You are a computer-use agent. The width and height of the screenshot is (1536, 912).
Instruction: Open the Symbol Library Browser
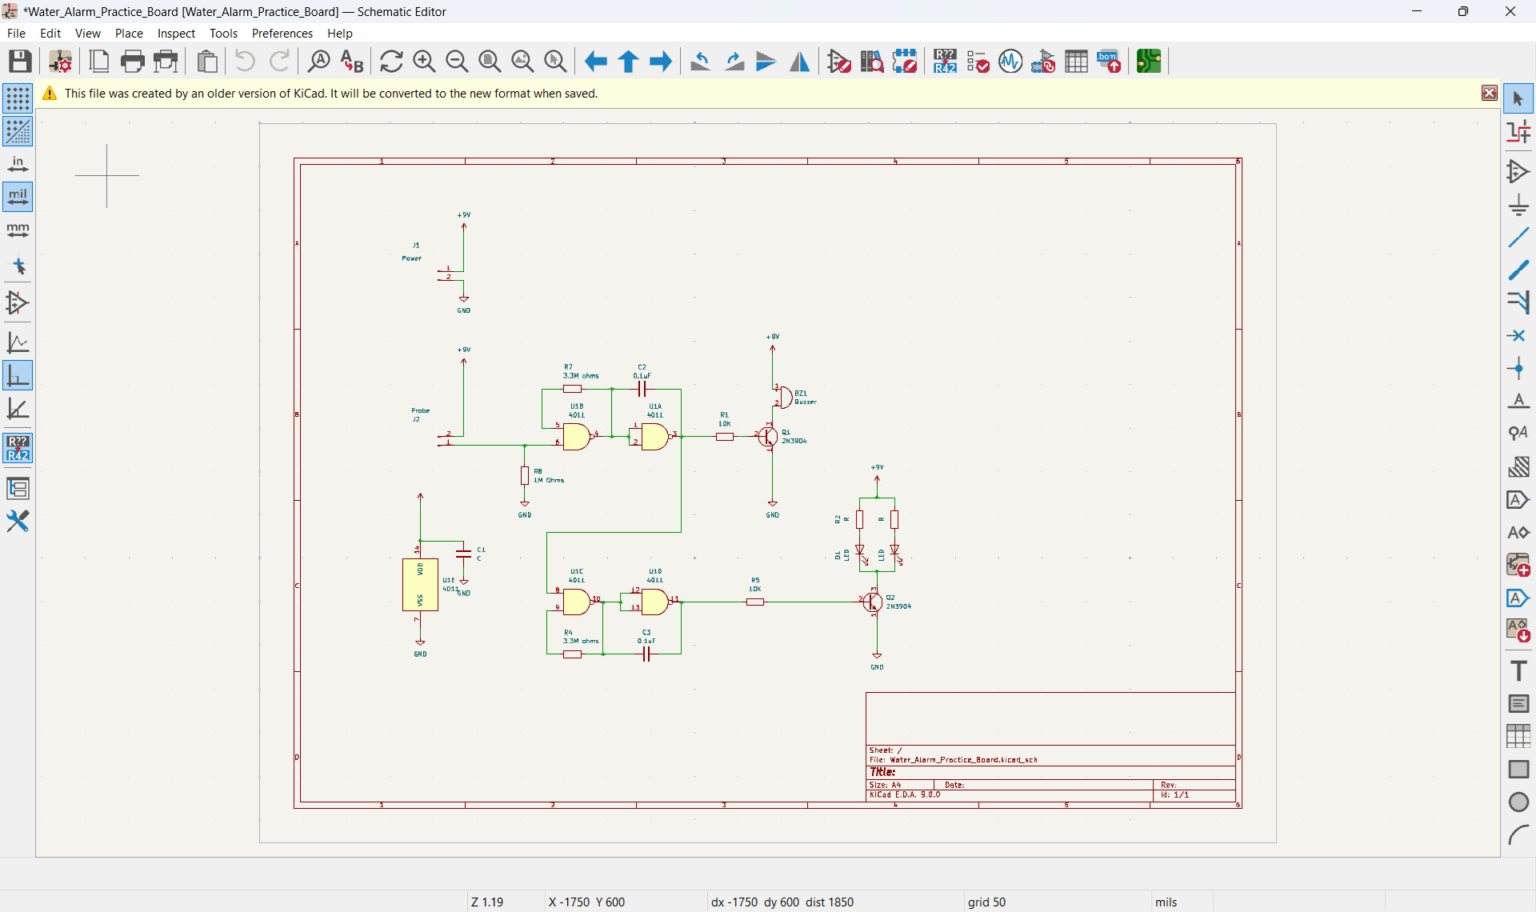pyautogui.click(x=872, y=61)
